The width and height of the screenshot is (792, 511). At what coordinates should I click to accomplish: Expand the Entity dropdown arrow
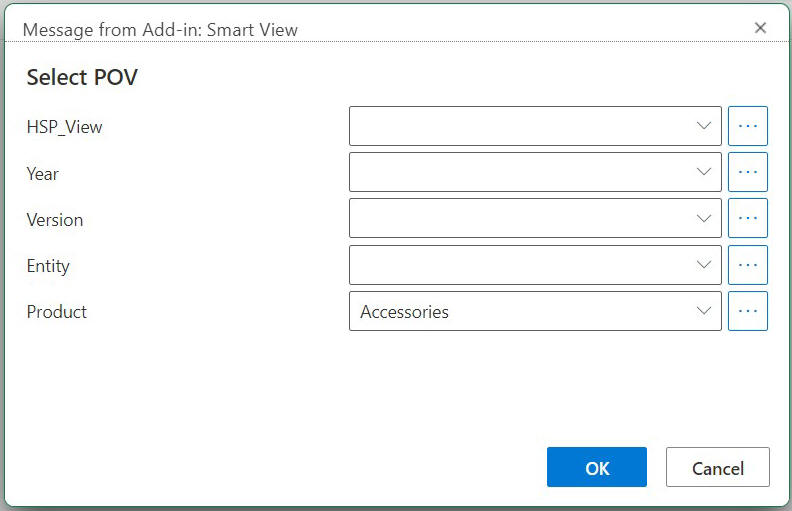[x=703, y=265]
